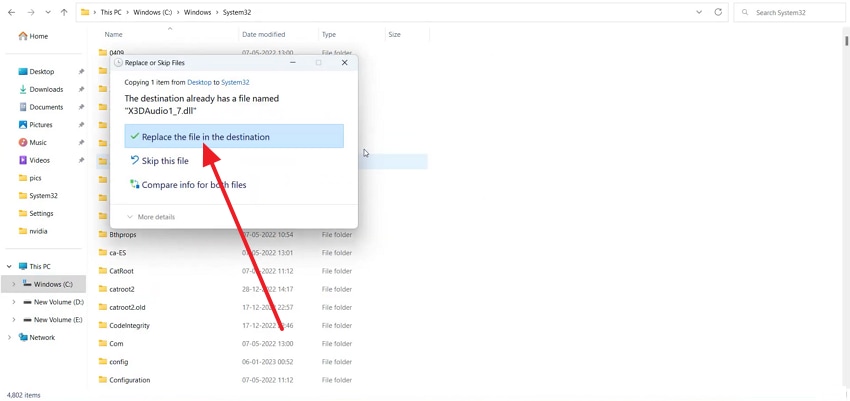Open Downloads in the sidebar

pyautogui.click(x=46, y=89)
